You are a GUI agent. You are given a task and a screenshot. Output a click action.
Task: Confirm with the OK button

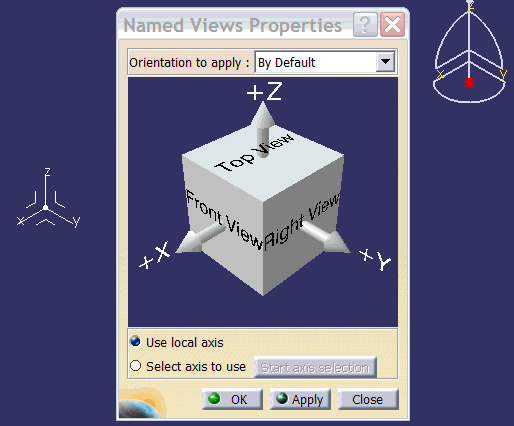click(x=232, y=399)
